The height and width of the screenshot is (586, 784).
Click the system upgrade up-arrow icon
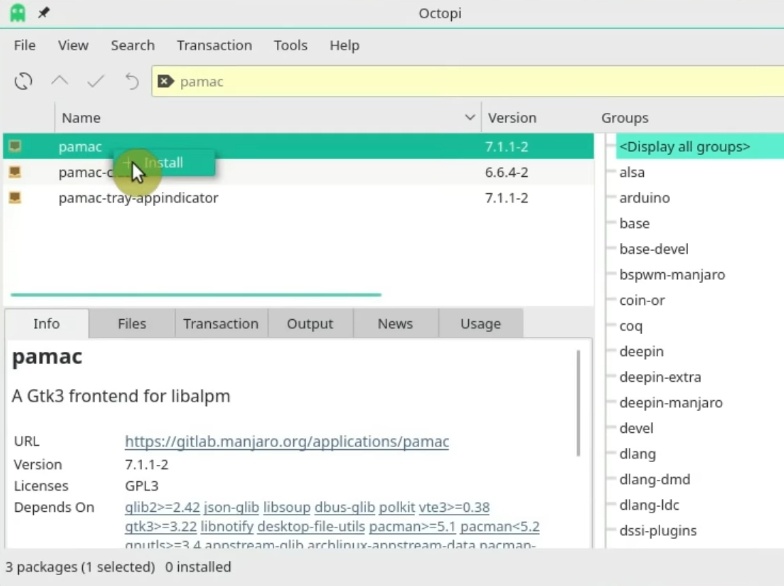[x=60, y=80]
